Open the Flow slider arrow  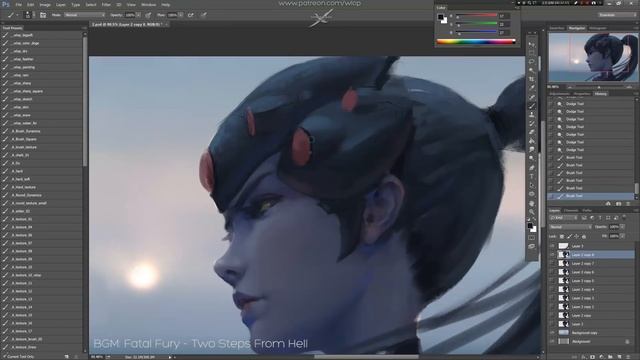[181, 15]
